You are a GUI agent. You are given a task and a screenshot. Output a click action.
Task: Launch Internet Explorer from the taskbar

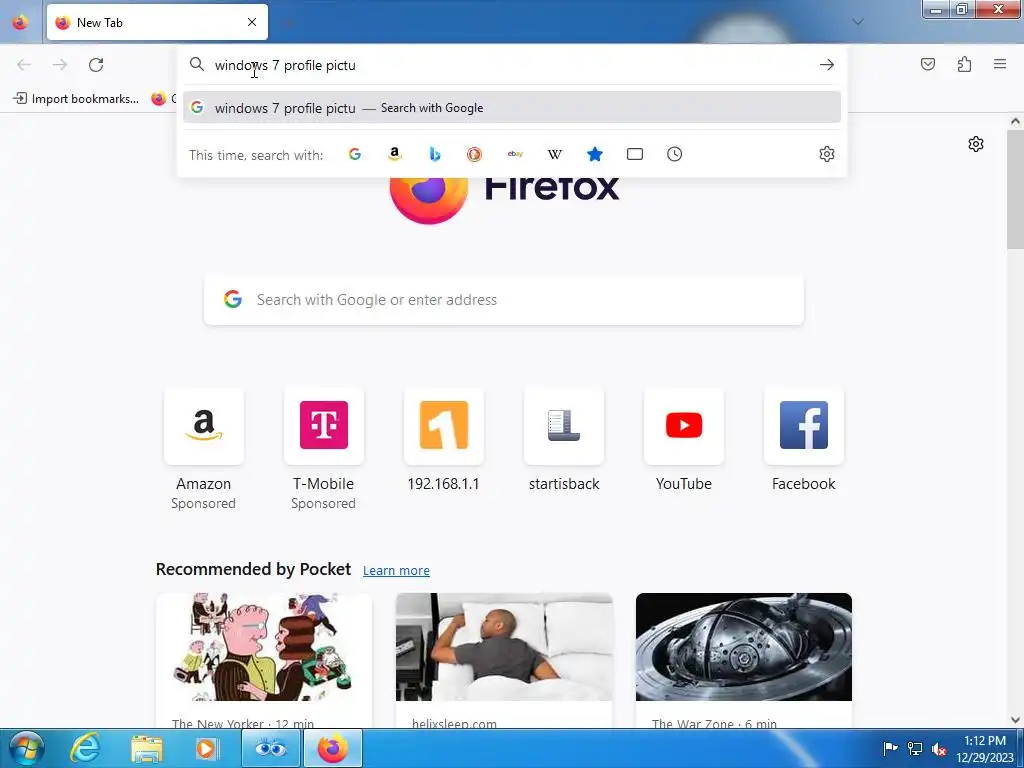[x=86, y=748]
